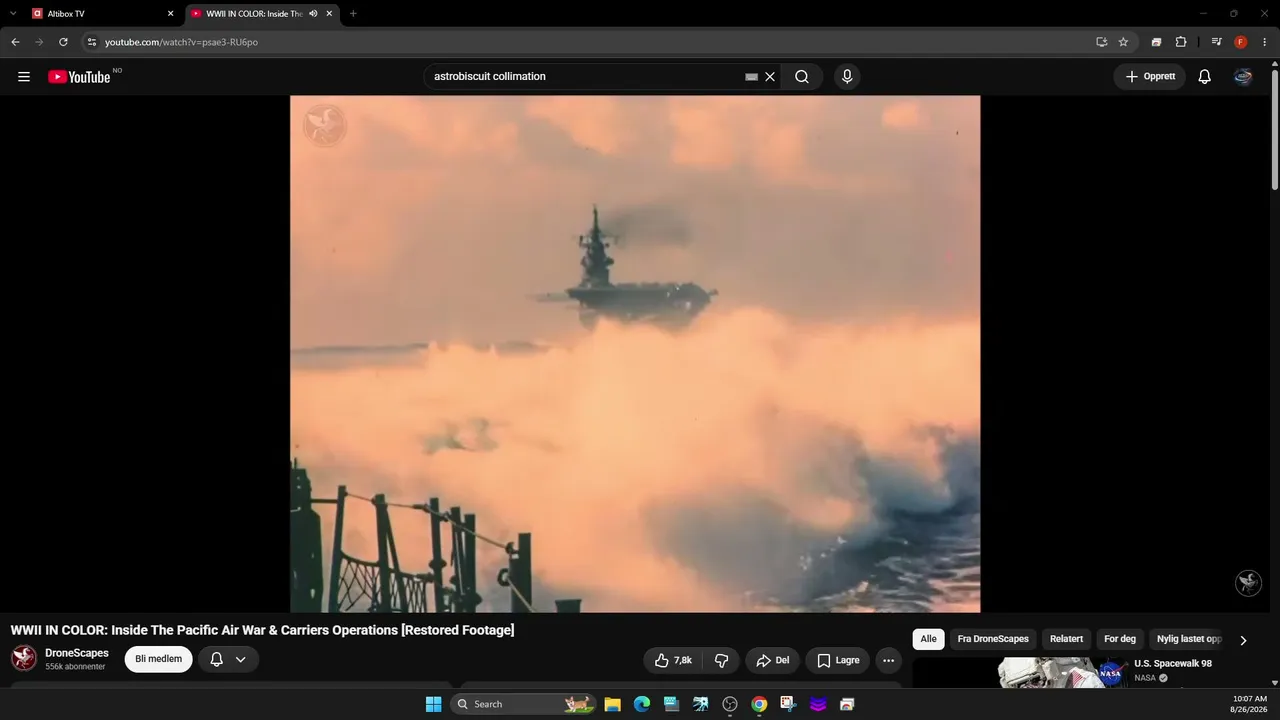This screenshot has width=1280, height=720.
Task: Open the Chrome three-dot menu
Action: pyautogui.click(x=1265, y=42)
